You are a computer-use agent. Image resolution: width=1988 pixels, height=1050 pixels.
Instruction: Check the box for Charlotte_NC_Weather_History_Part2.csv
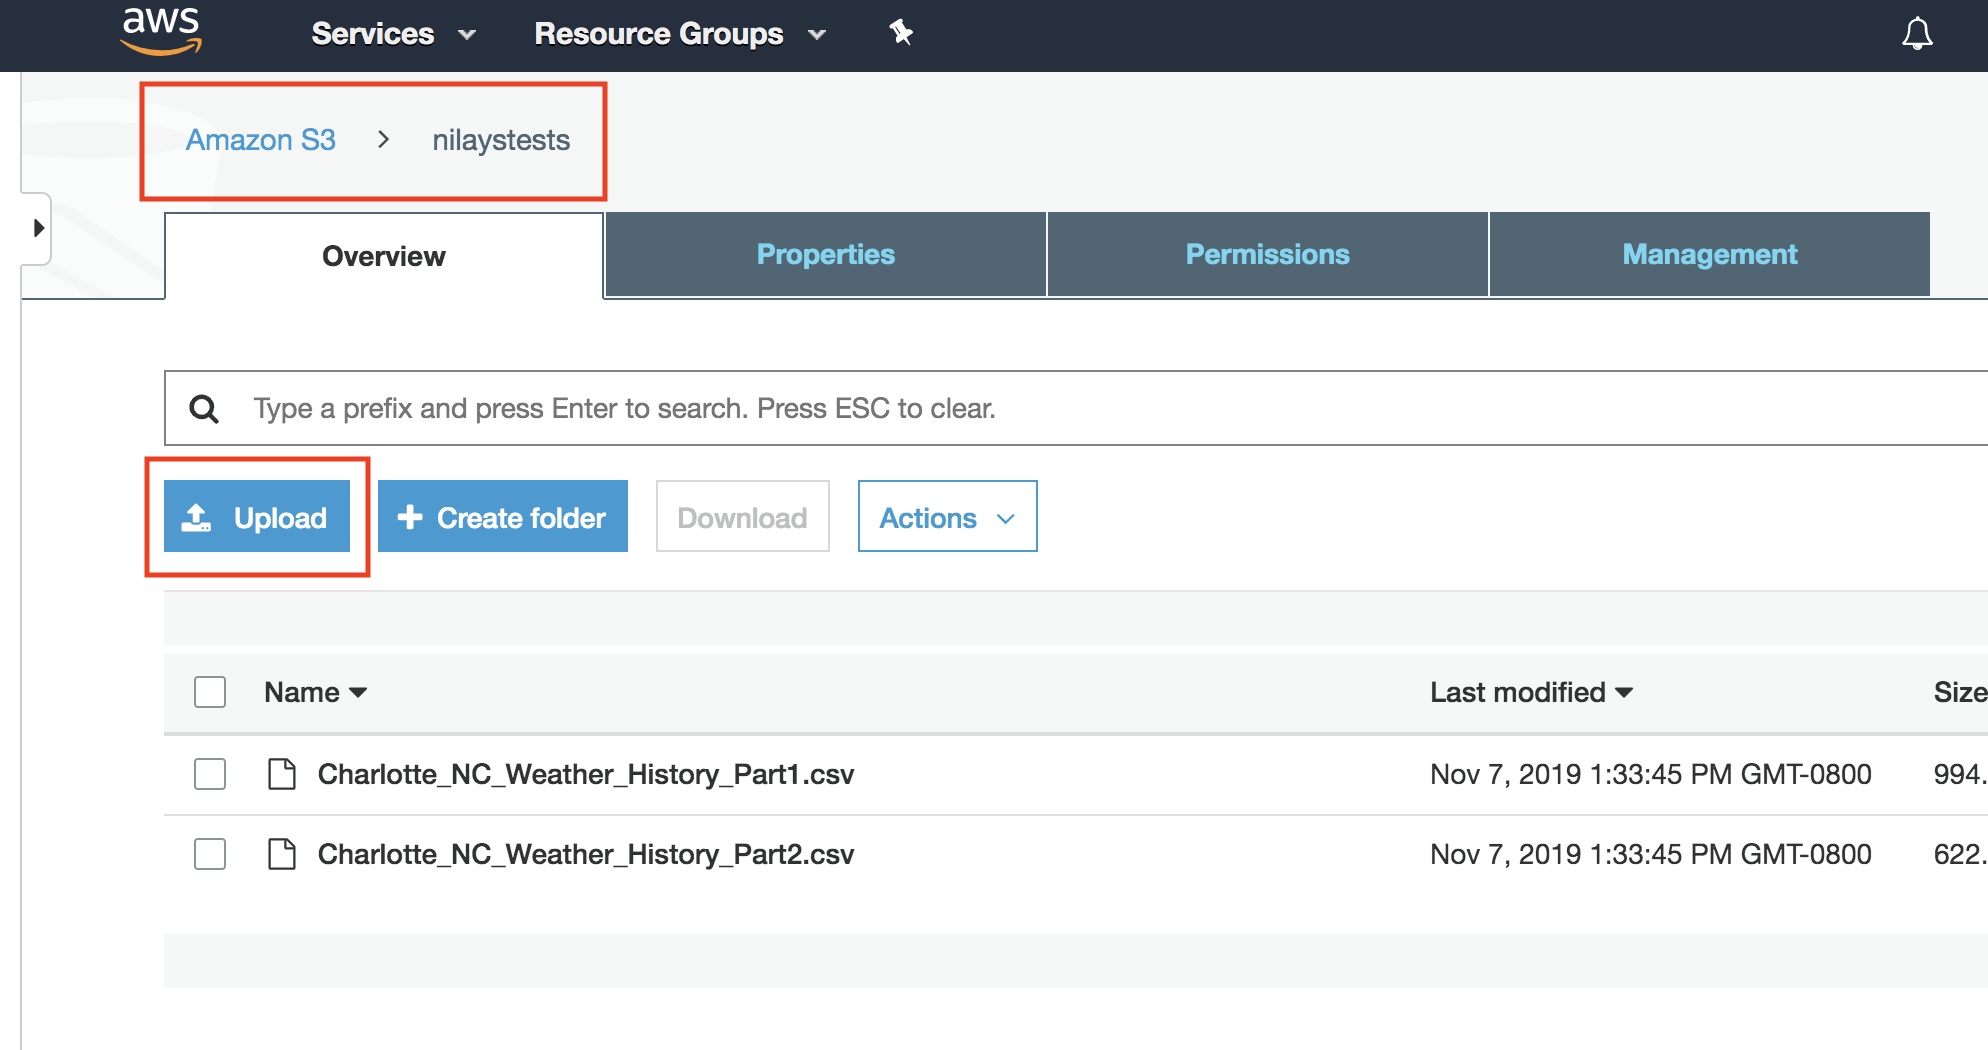point(210,854)
